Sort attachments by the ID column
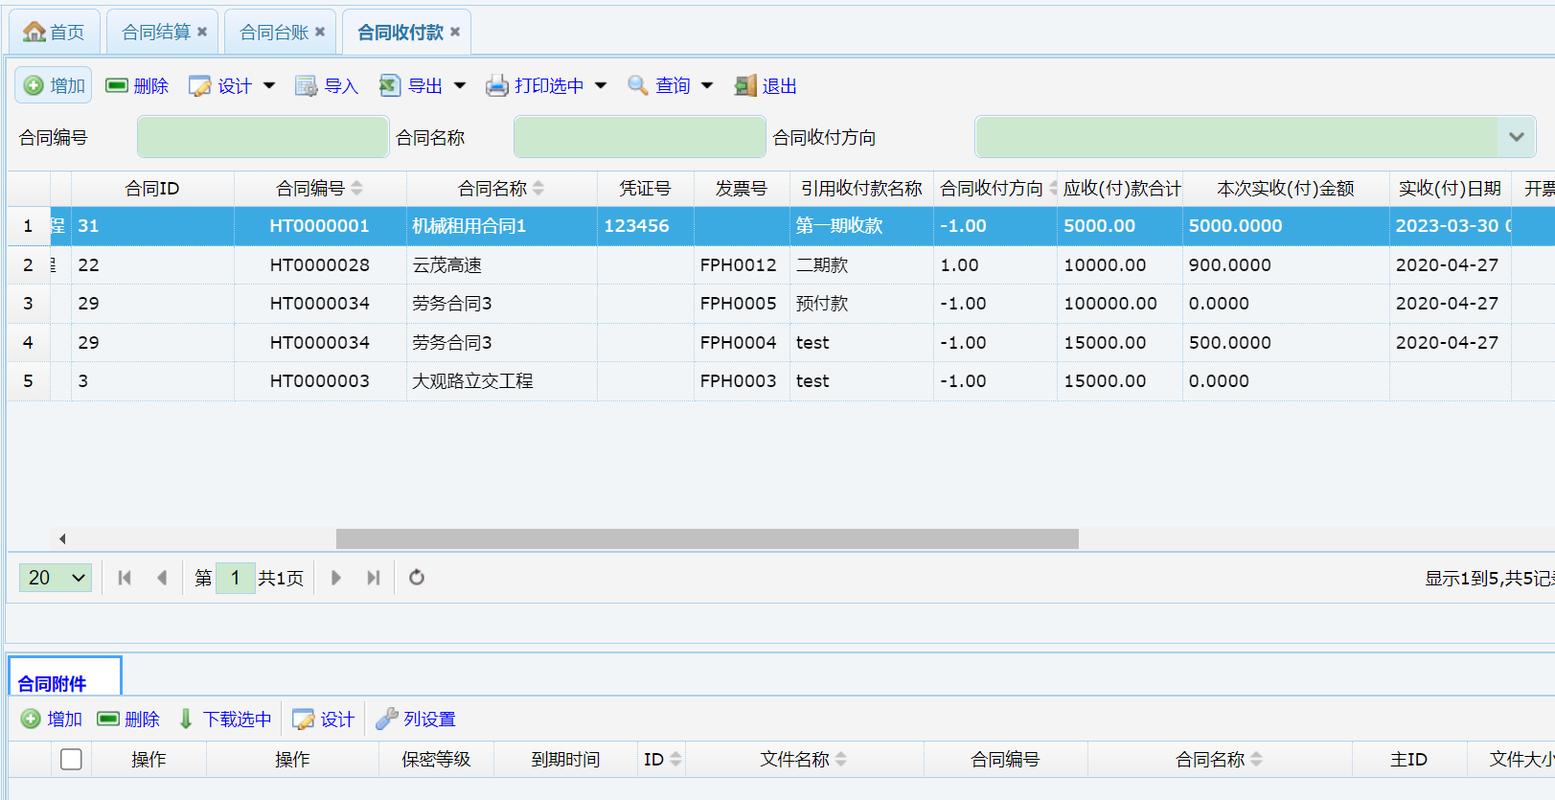 click(x=662, y=759)
